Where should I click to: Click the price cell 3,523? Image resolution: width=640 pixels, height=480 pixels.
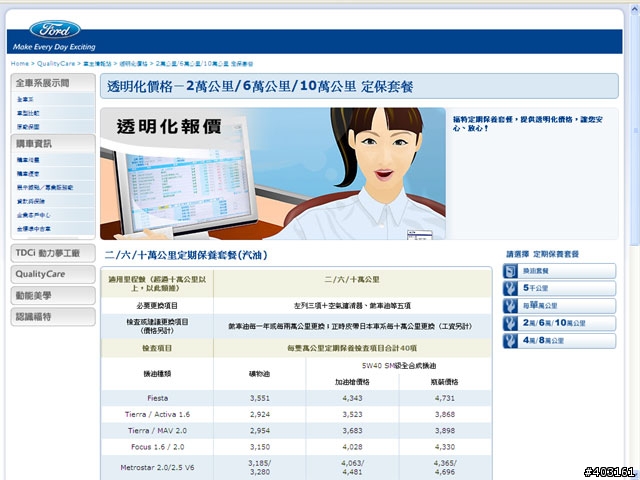click(352, 414)
